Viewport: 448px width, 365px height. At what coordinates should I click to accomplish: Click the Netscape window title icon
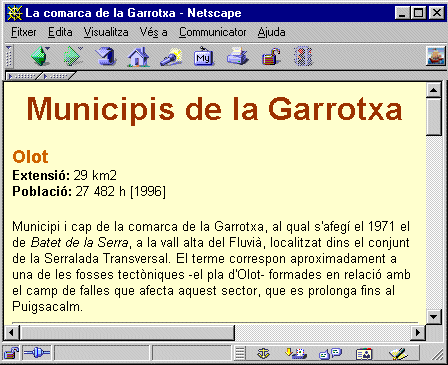15,13
